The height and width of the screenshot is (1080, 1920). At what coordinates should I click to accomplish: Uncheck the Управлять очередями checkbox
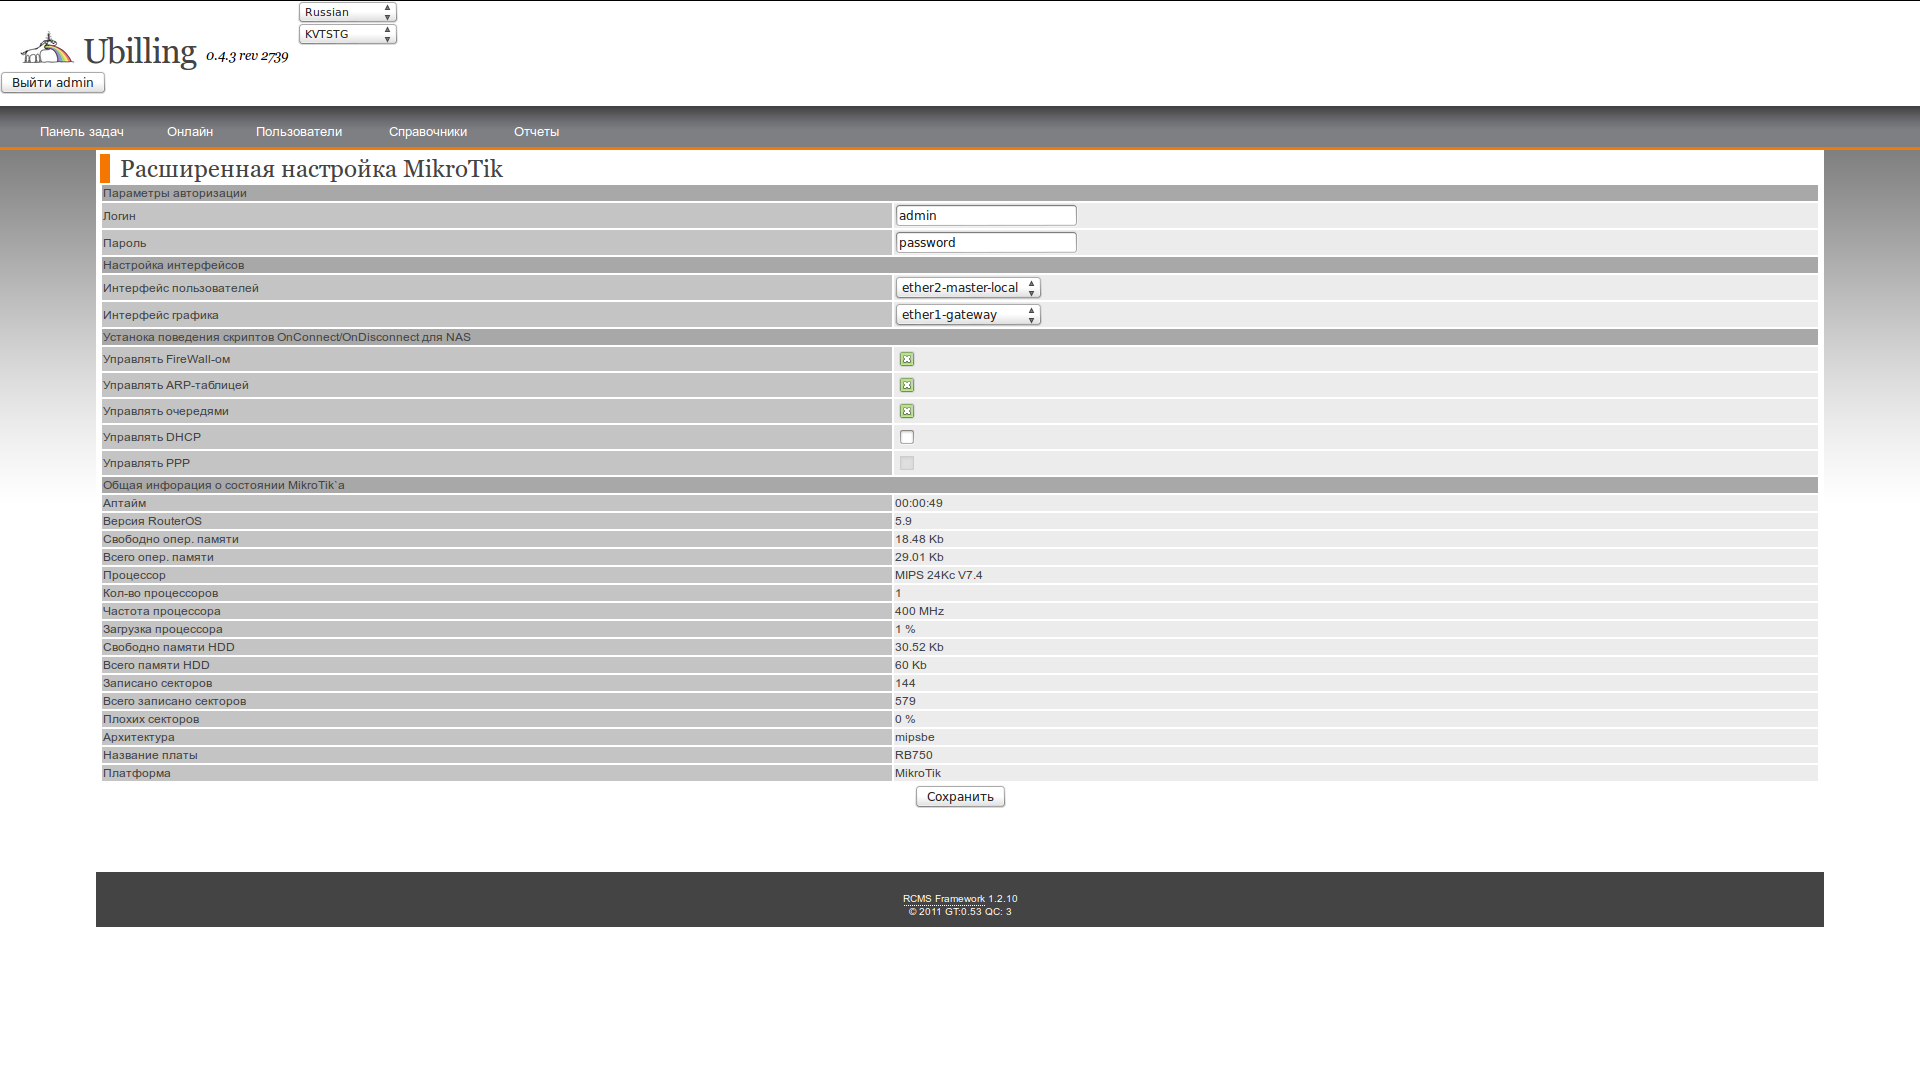pyautogui.click(x=907, y=411)
